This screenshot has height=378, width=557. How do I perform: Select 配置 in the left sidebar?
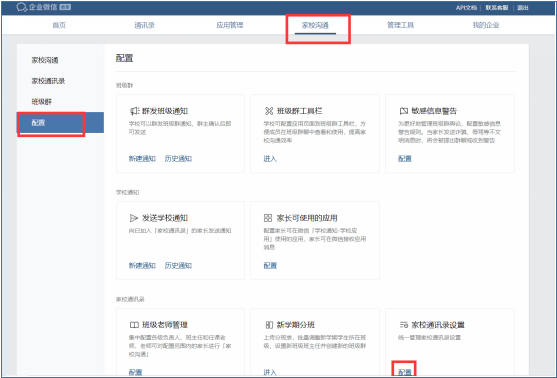(x=60, y=123)
